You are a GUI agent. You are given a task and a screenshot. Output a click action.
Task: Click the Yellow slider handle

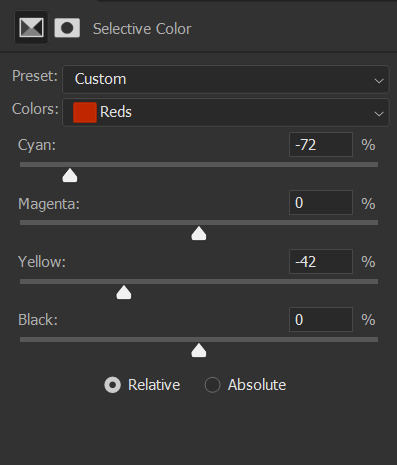124,292
